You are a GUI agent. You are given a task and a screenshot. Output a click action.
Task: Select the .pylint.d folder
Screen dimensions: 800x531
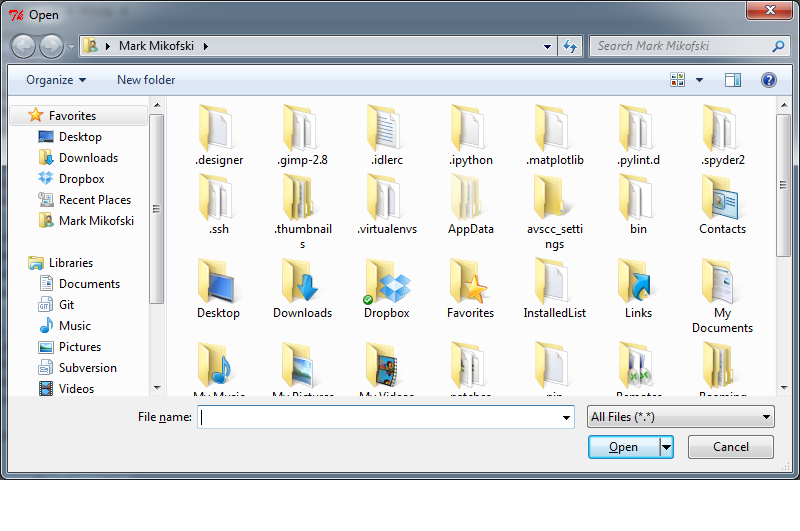tap(638, 135)
